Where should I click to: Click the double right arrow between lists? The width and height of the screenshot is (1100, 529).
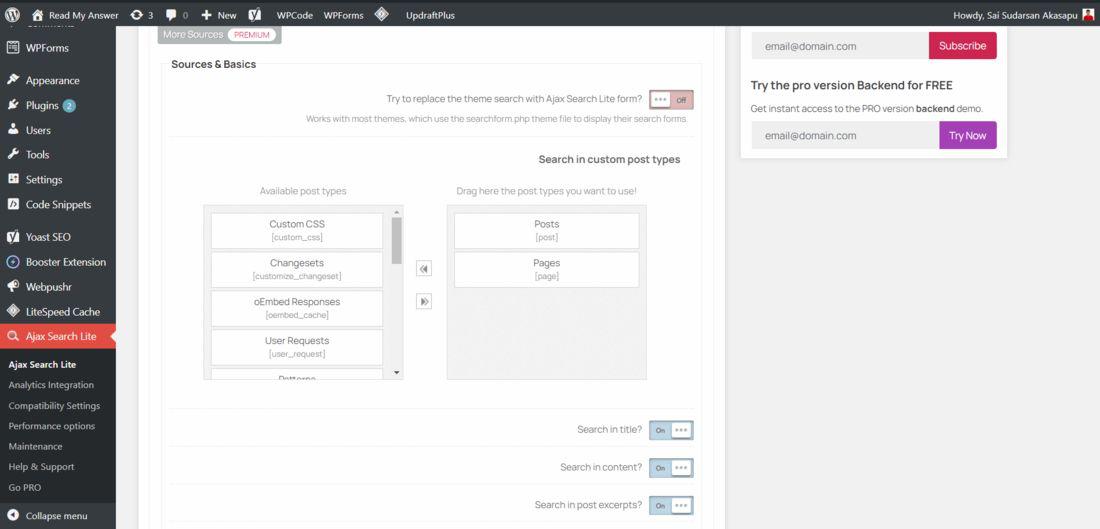424,301
